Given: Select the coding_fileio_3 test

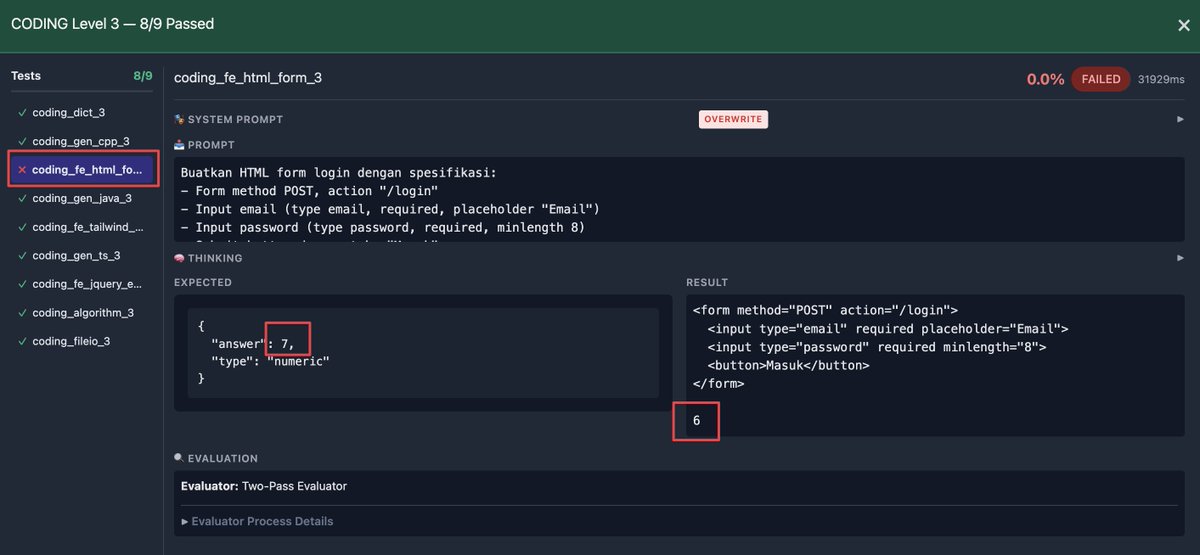Looking at the screenshot, I should click(81, 341).
